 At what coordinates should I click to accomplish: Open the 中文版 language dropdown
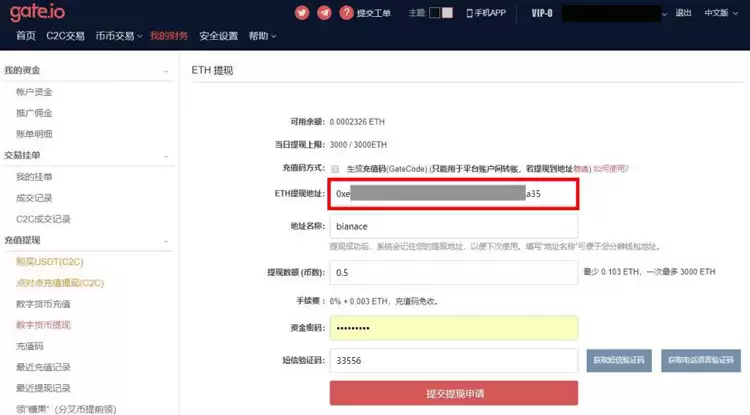click(721, 13)
